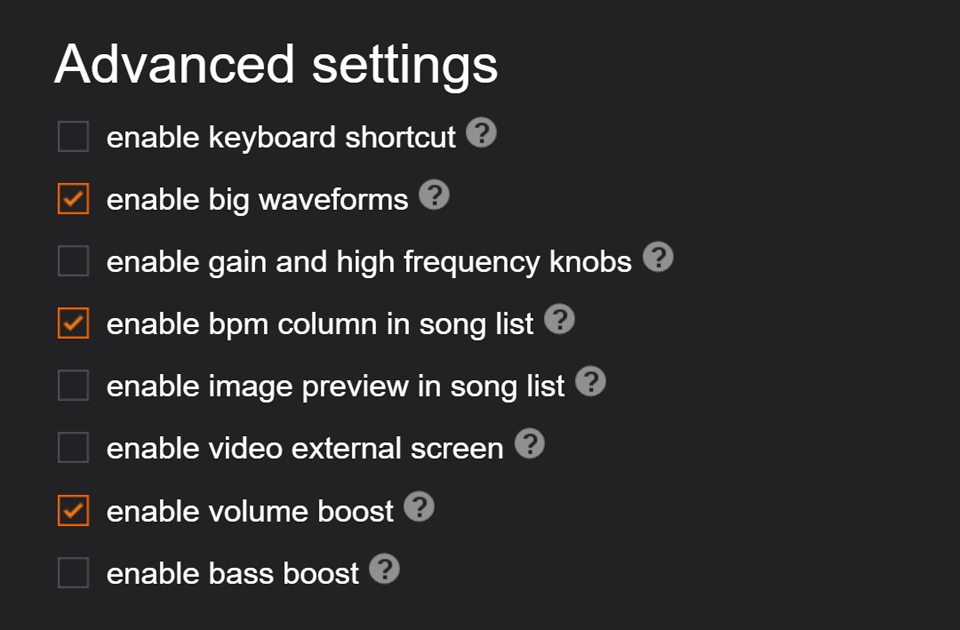Screen dimensions: 960x630
Task: Open help for enable big waveforms
Action: (434, 194)
